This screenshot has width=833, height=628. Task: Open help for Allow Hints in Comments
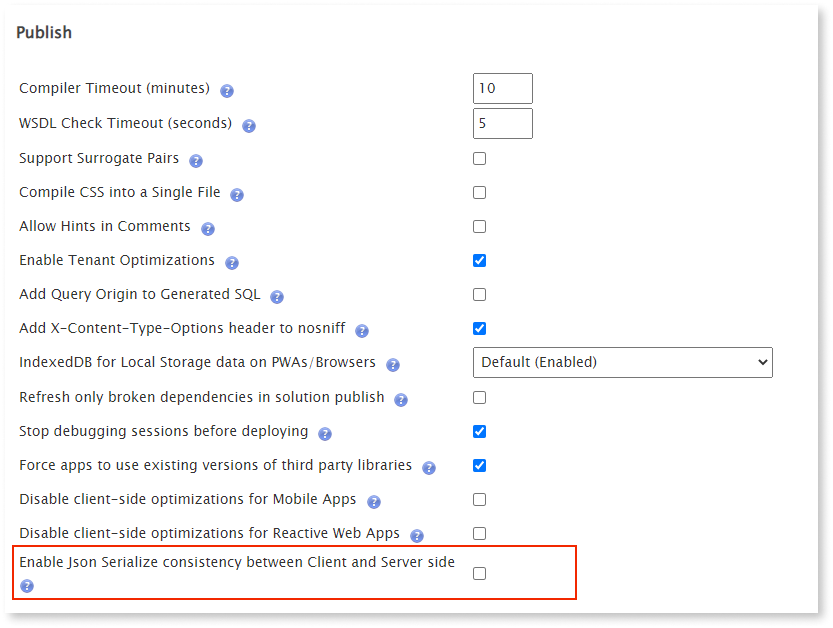(x=207, y=227)
